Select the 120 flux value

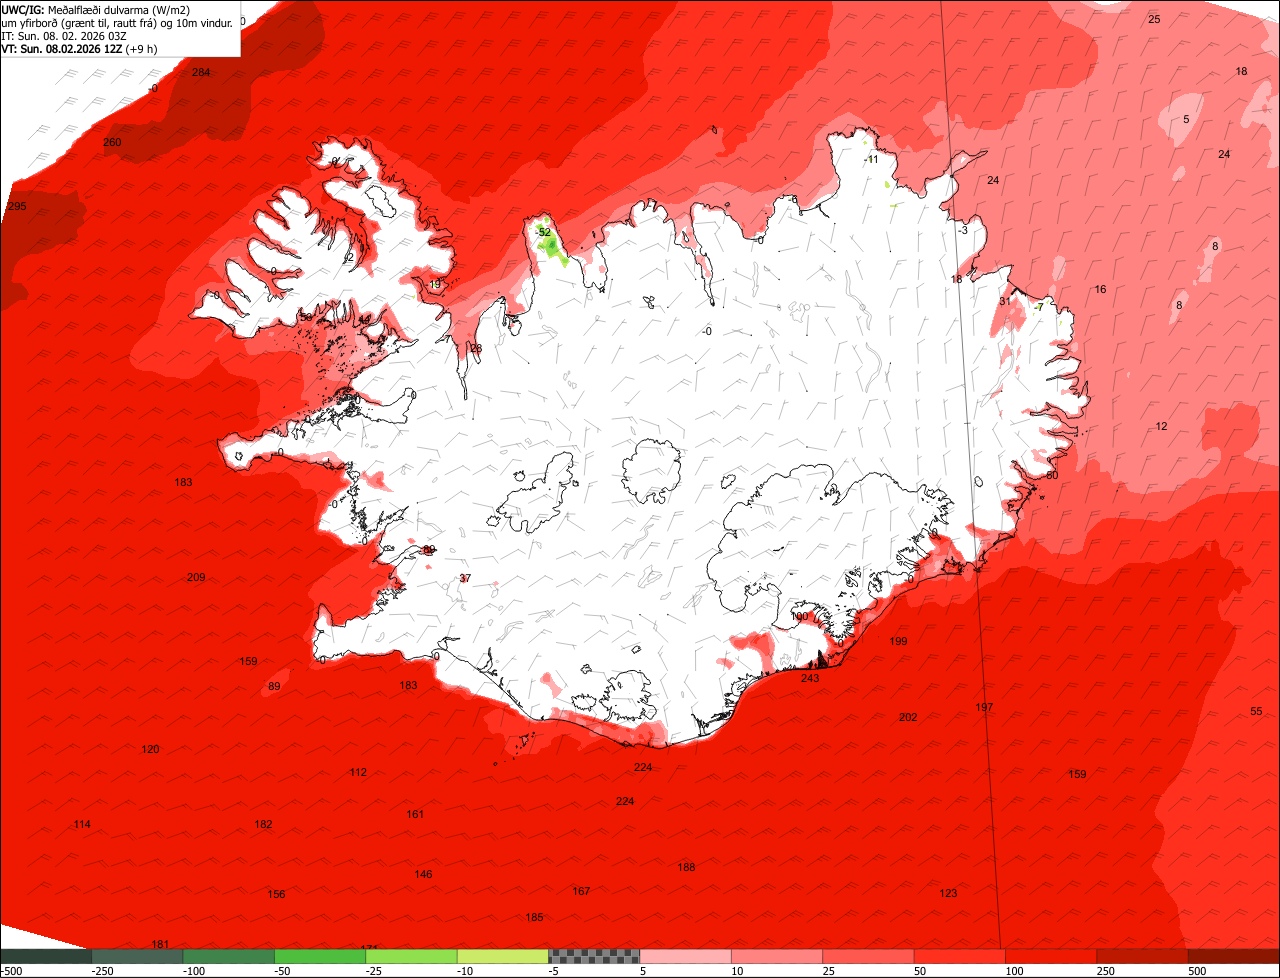tap(150, 750)
